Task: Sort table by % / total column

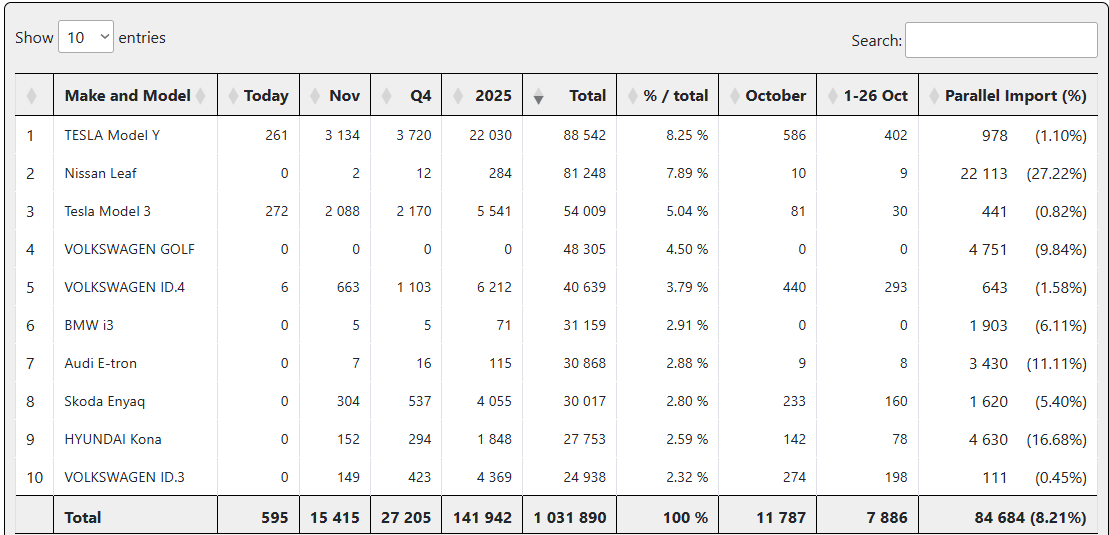Action: (x=668, y=95)
